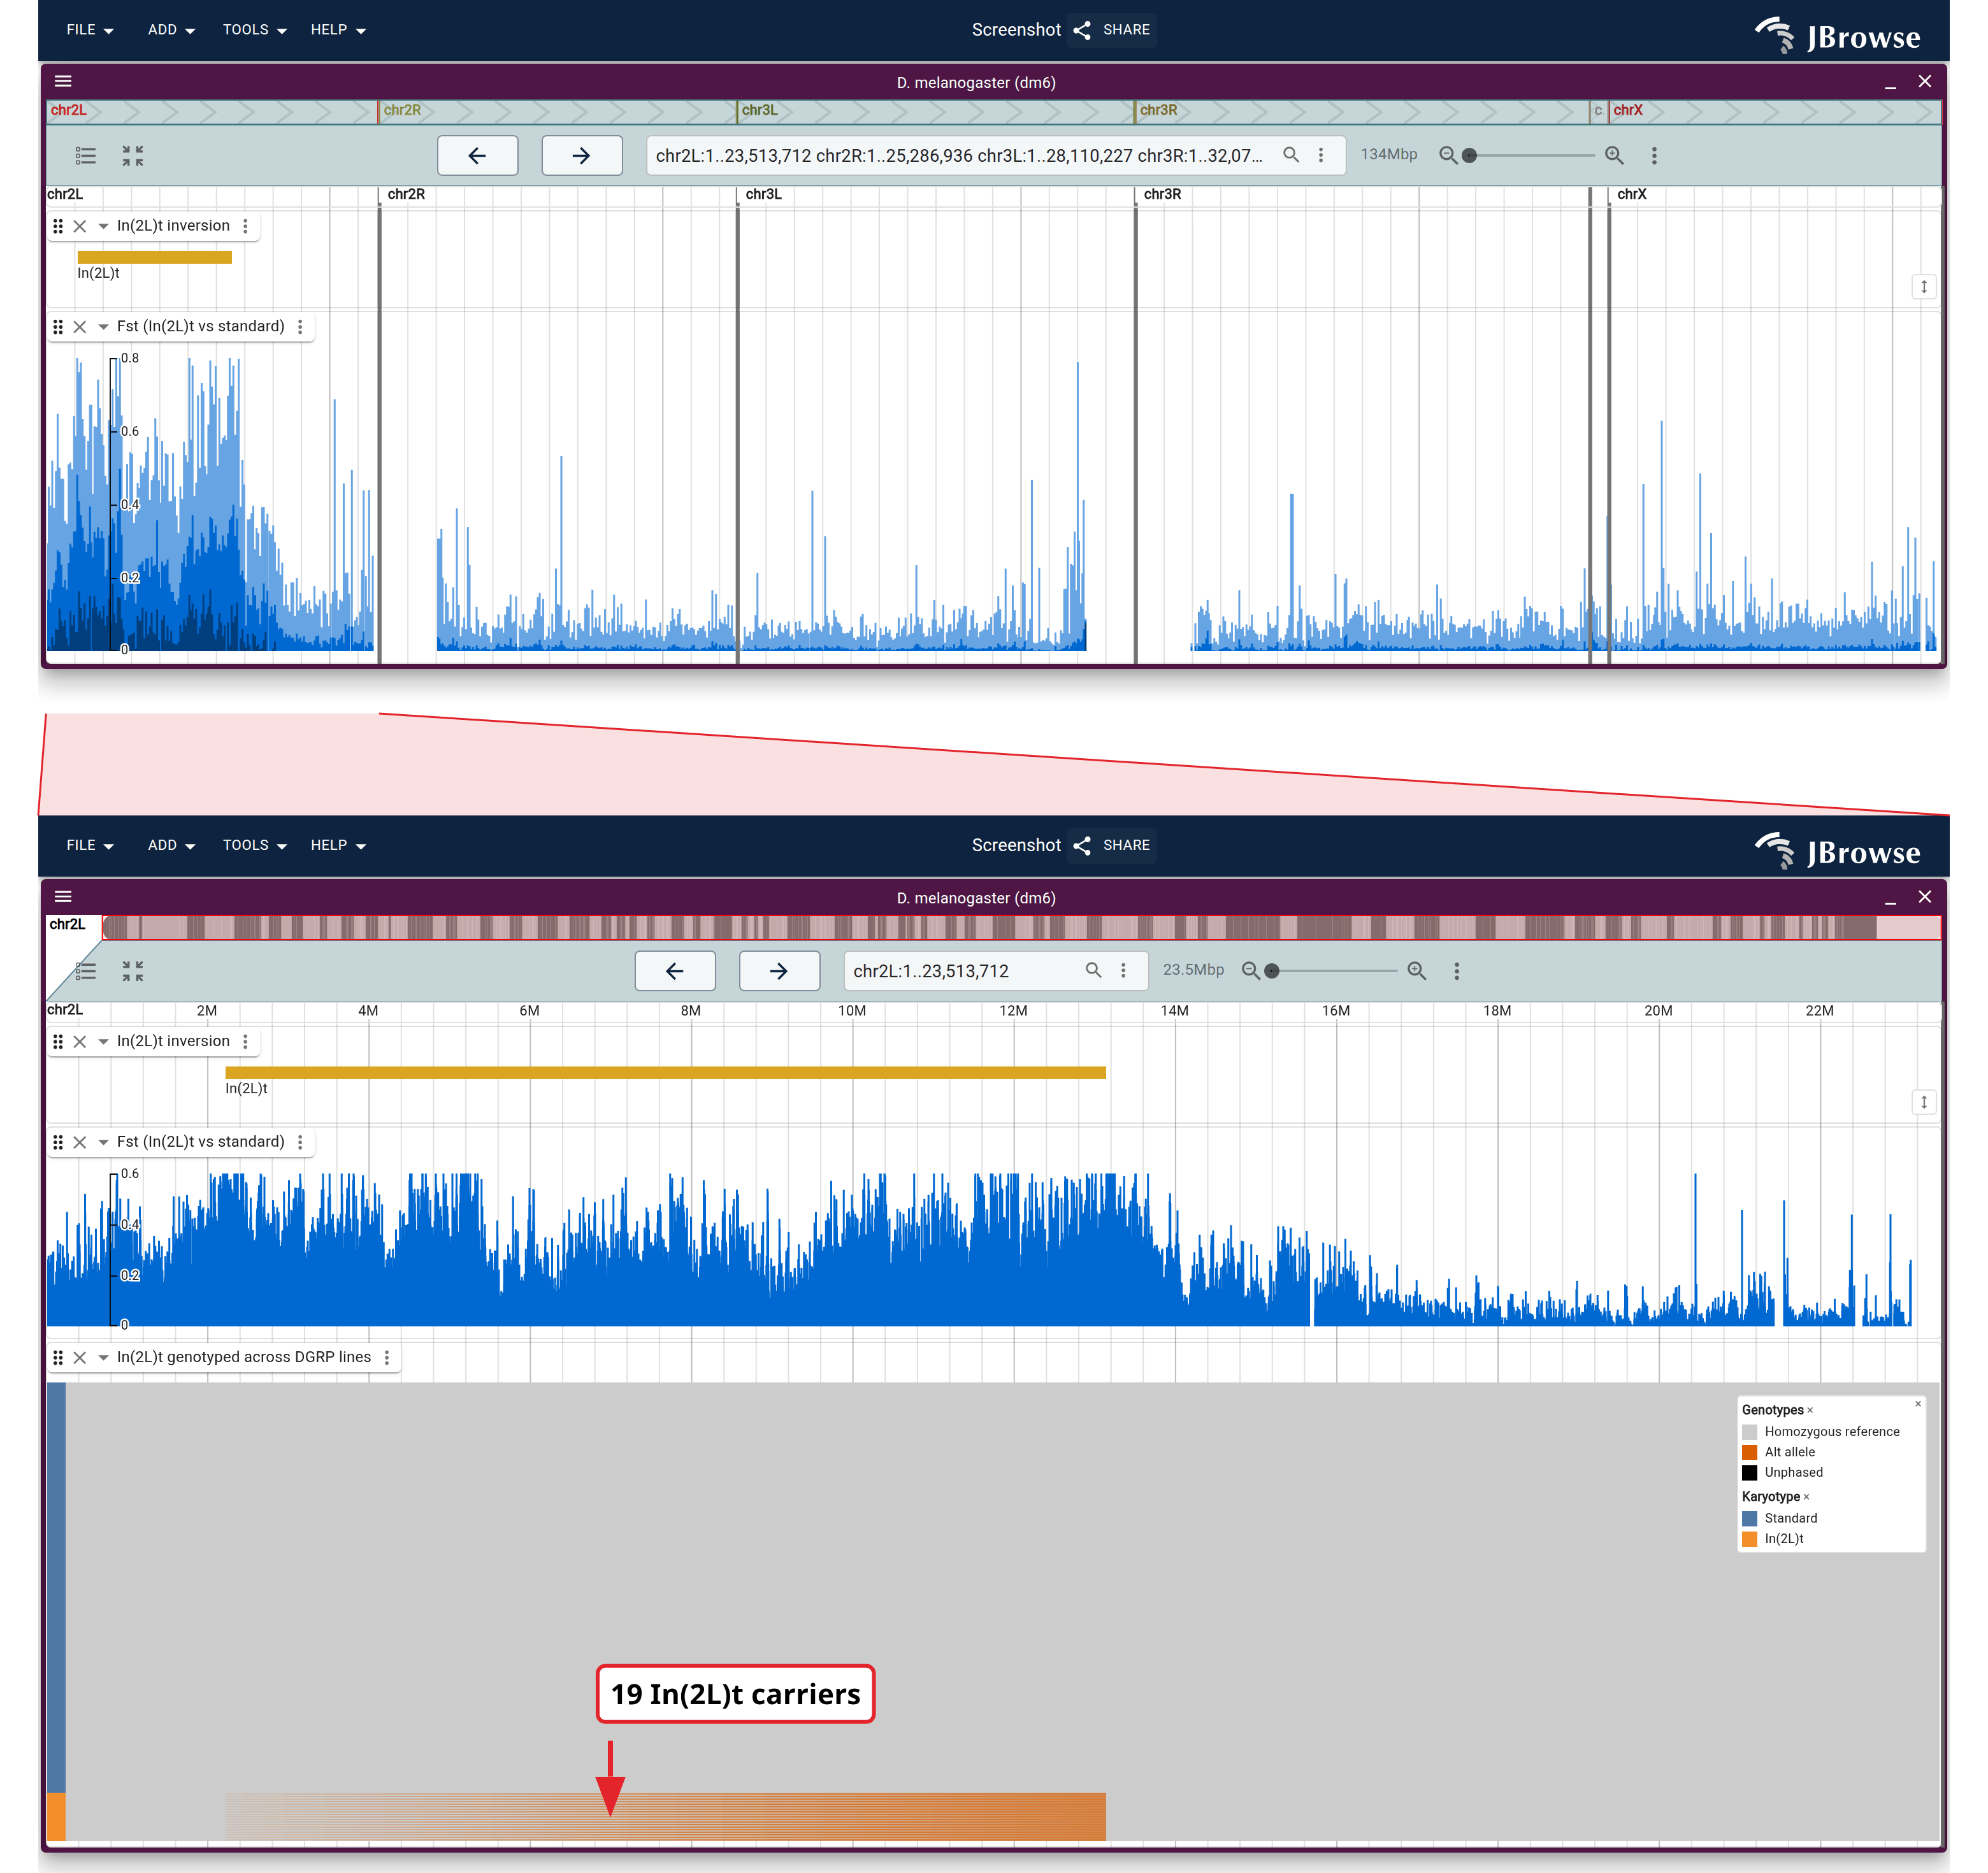
Task: Click search icon in bottom location box
Action: (x=1094, y=970)
